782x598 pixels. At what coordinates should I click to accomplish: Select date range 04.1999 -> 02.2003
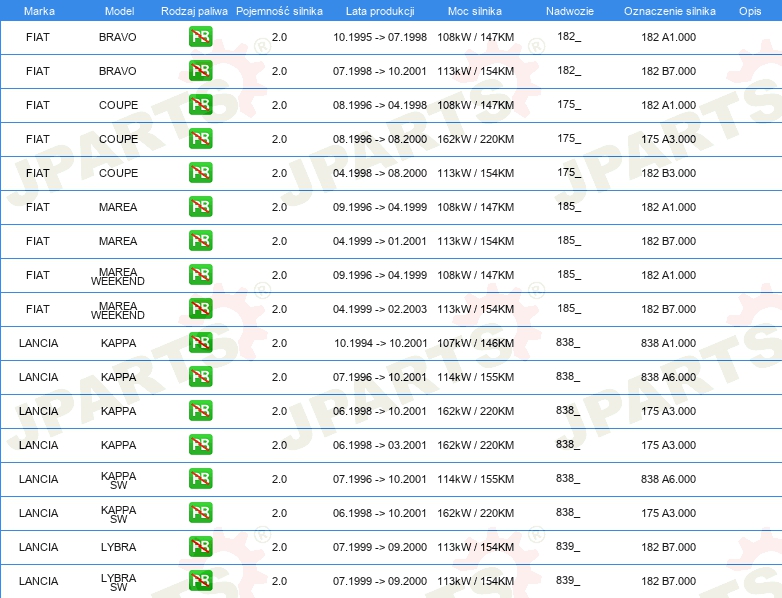pyautogui.click(x=380, y=309)
